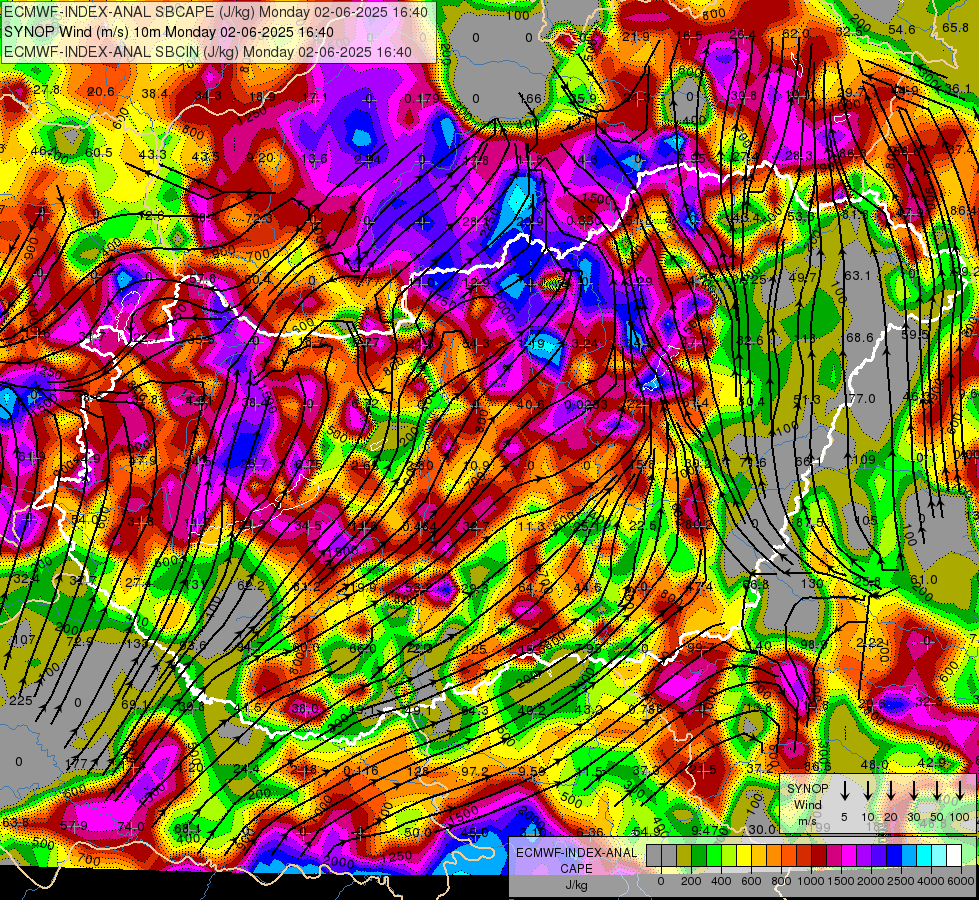Viewport: 979px width, 900px height.
Task: Click the map value 97.2
Action: click(475, 771)
